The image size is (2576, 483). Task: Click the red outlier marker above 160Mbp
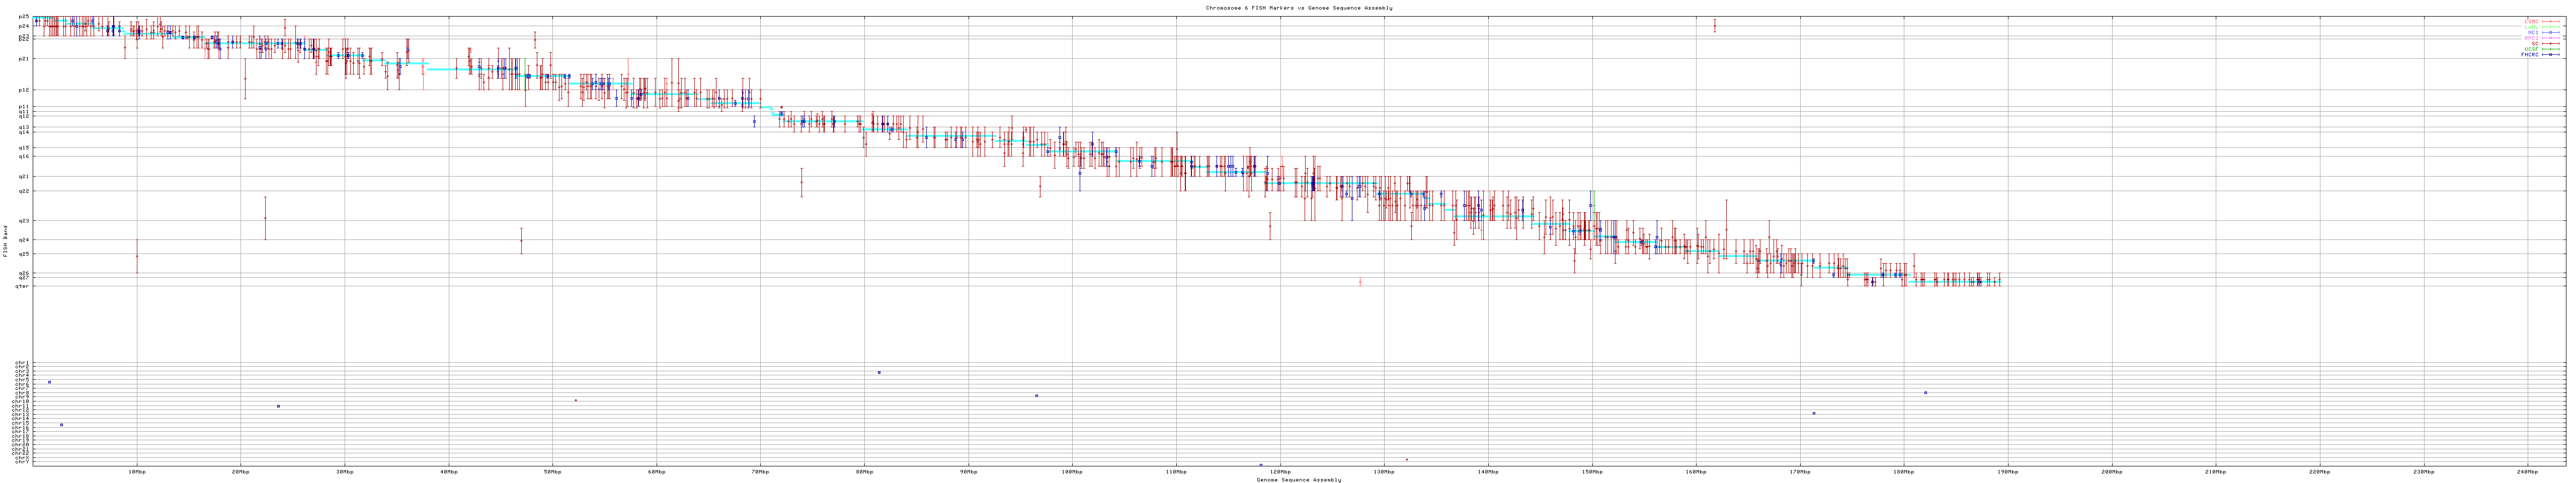point(1714,25)
